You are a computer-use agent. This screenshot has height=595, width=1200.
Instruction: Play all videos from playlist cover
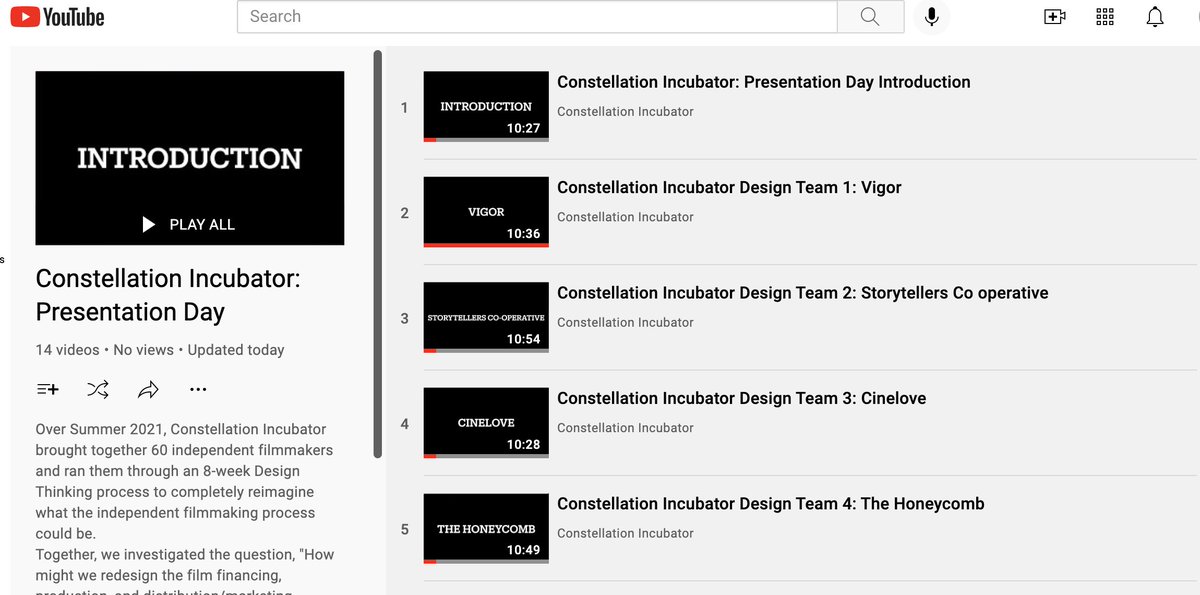(190, 225)
